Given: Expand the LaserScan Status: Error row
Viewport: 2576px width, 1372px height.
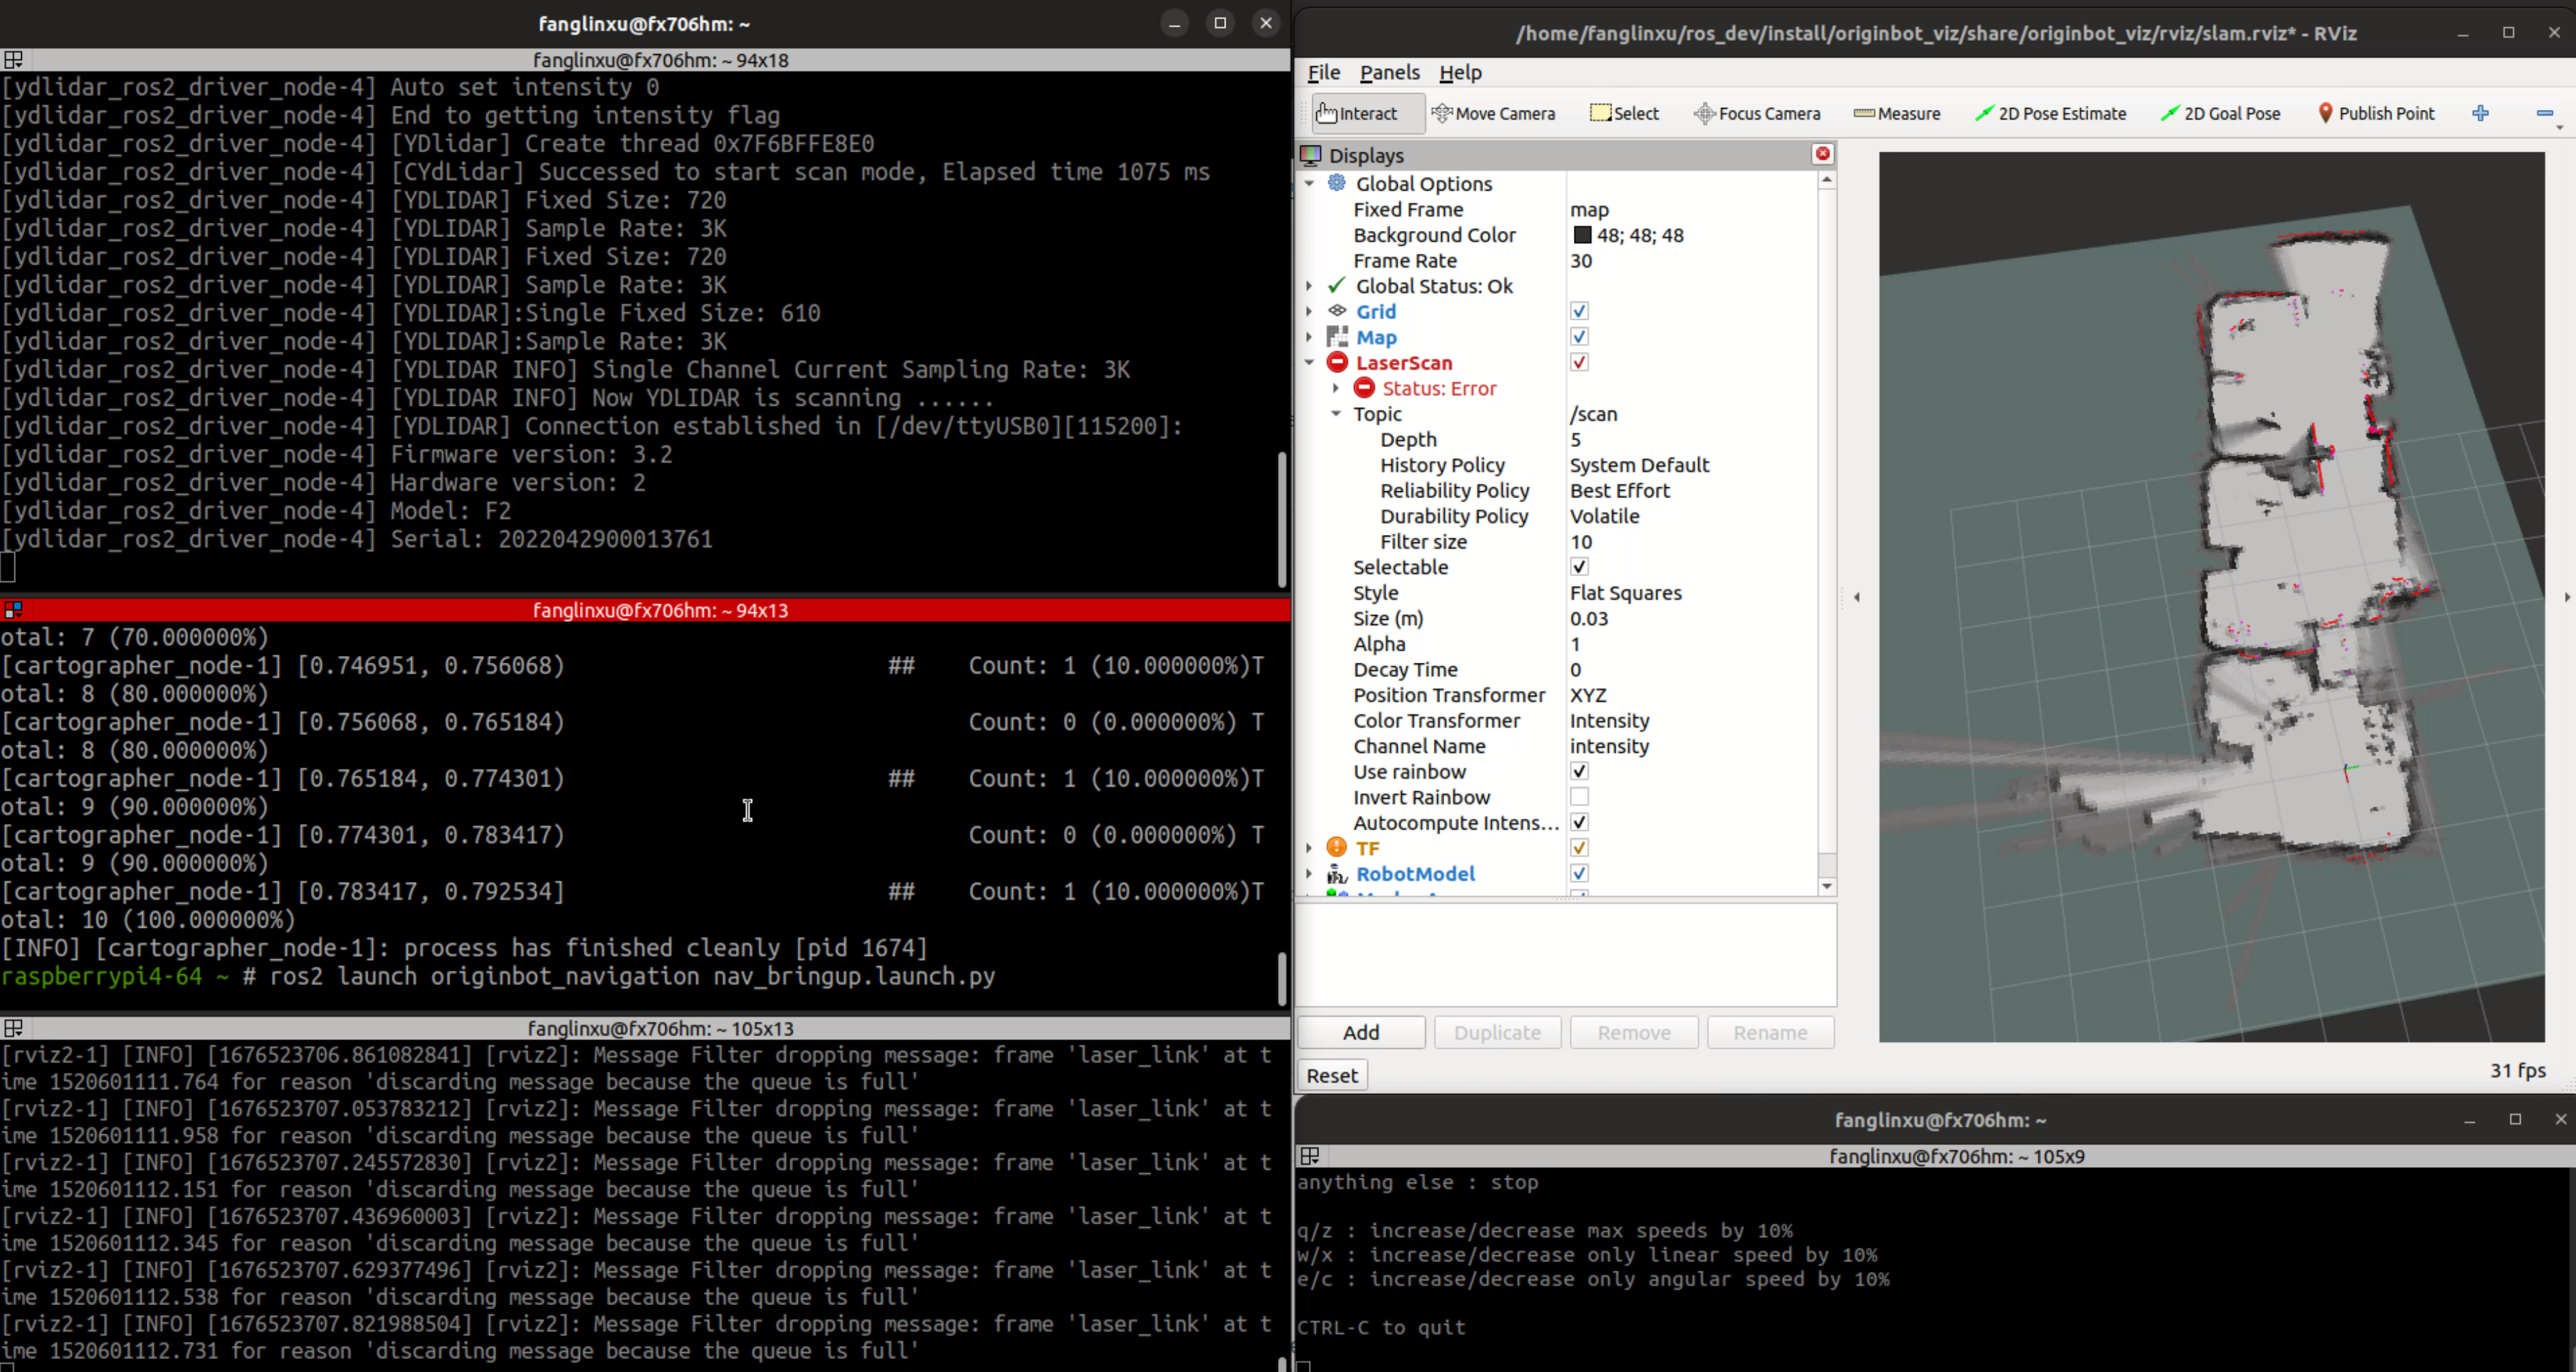Looking at the screenshot, I should click(1335, 388).
